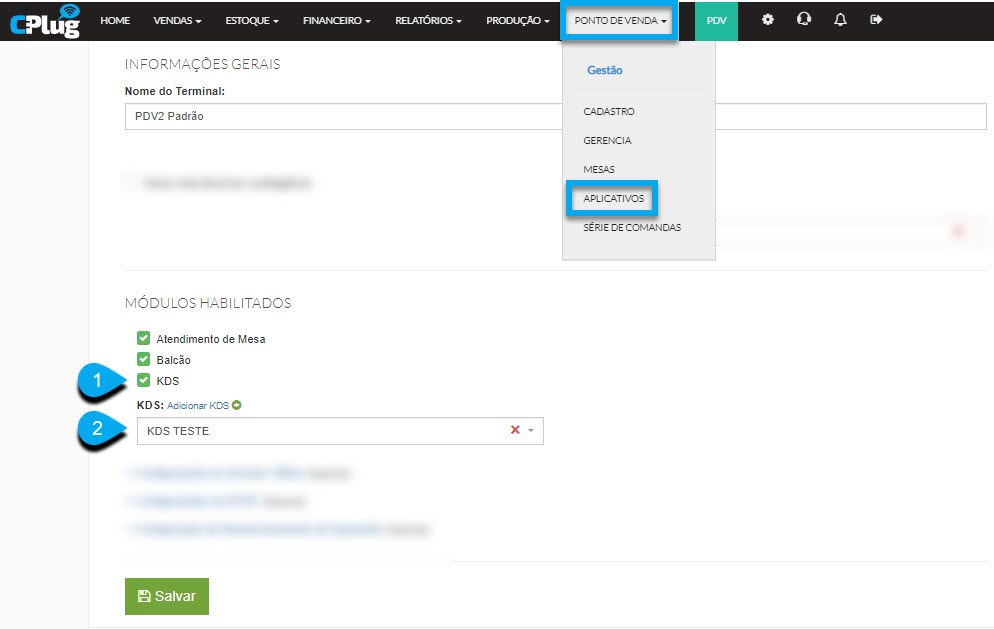Screen dimensions: 994x629
Task: Toggle the KDS checkbox
Action: 143,380
